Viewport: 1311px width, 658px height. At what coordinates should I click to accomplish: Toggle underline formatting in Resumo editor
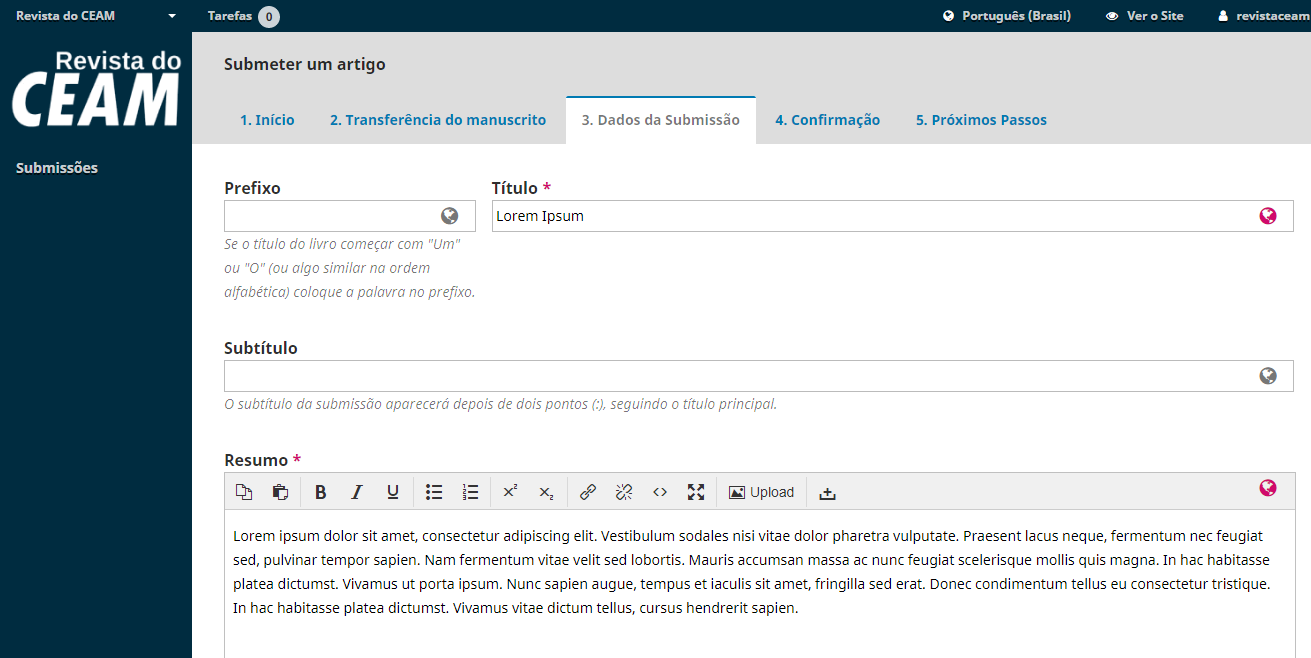(x=393, y=492)
